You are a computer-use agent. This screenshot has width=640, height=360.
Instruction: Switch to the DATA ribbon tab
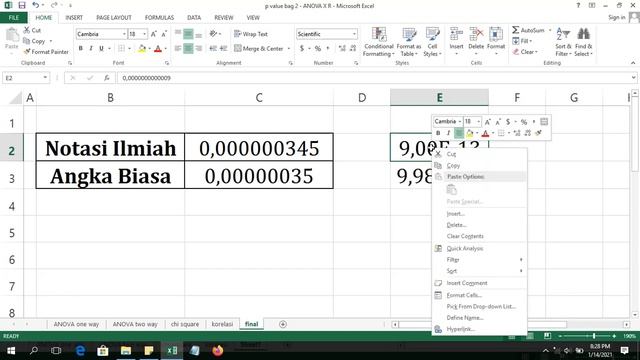click(194, 18)
